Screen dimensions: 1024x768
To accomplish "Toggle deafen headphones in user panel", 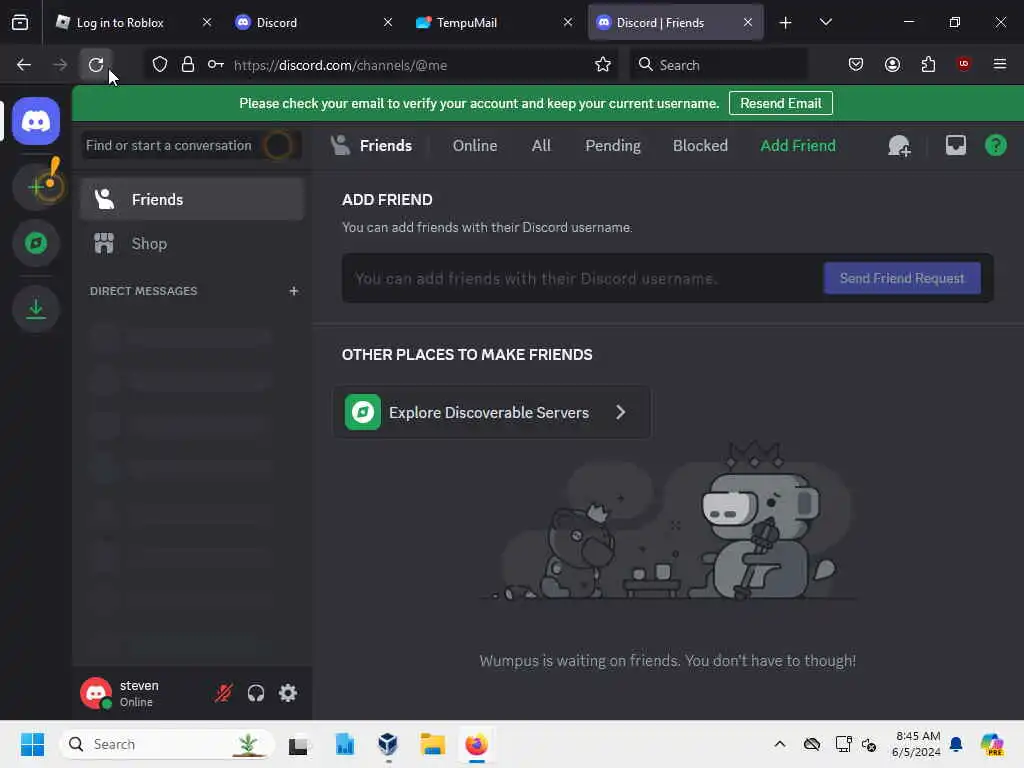I will point(256,693).
